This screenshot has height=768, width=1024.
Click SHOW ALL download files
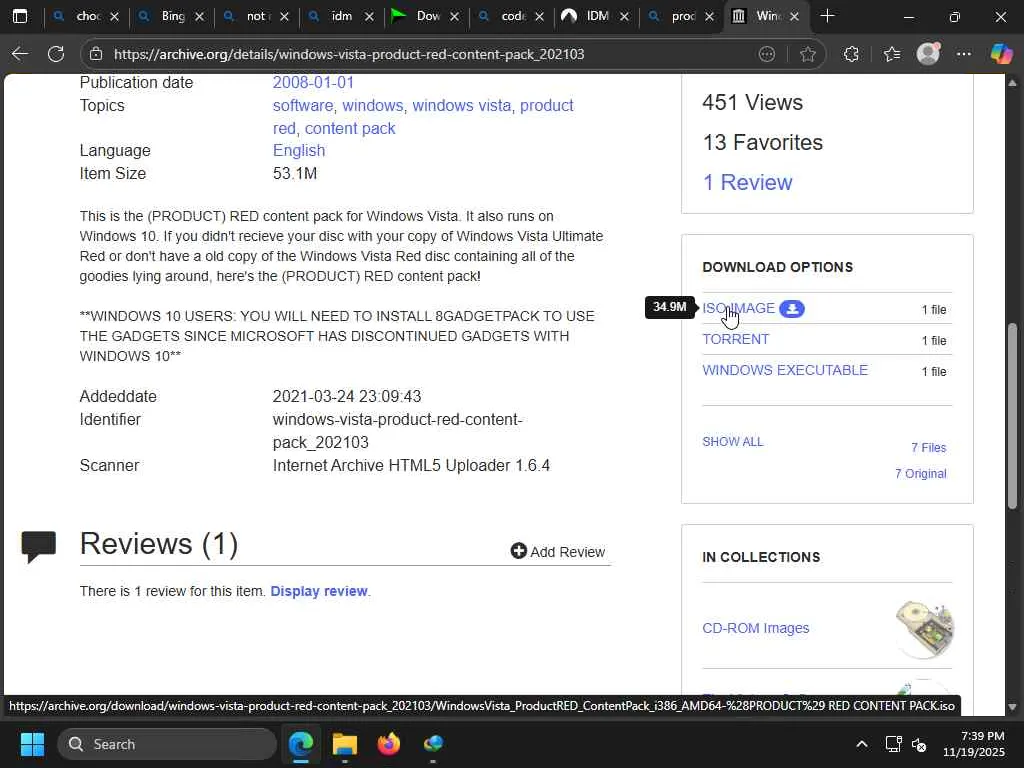(732, 442)
